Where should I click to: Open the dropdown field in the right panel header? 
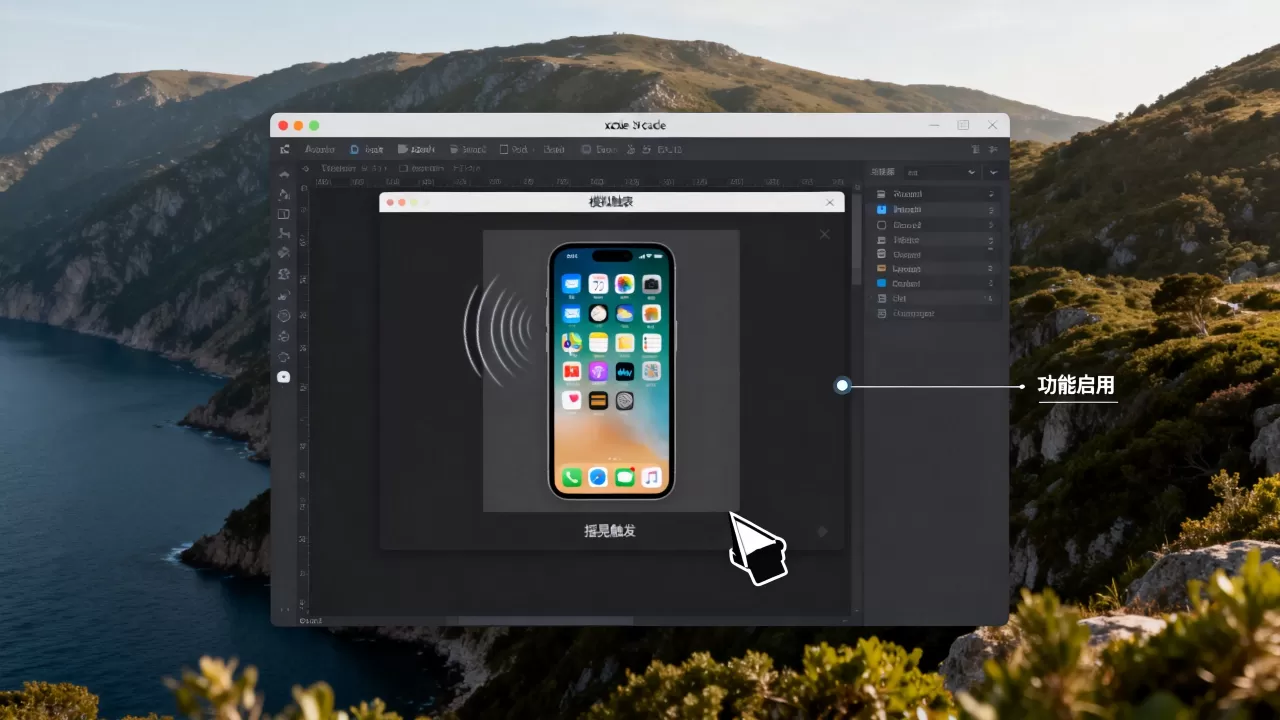coord(941,172)
